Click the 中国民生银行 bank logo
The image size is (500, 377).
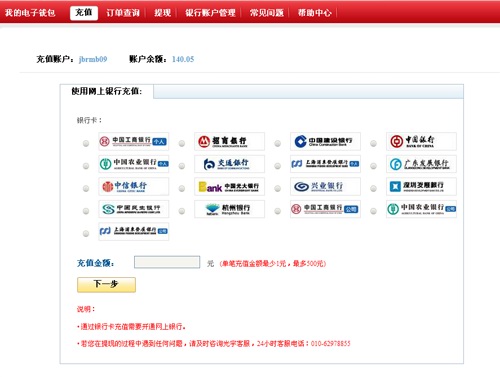point(134,209)
